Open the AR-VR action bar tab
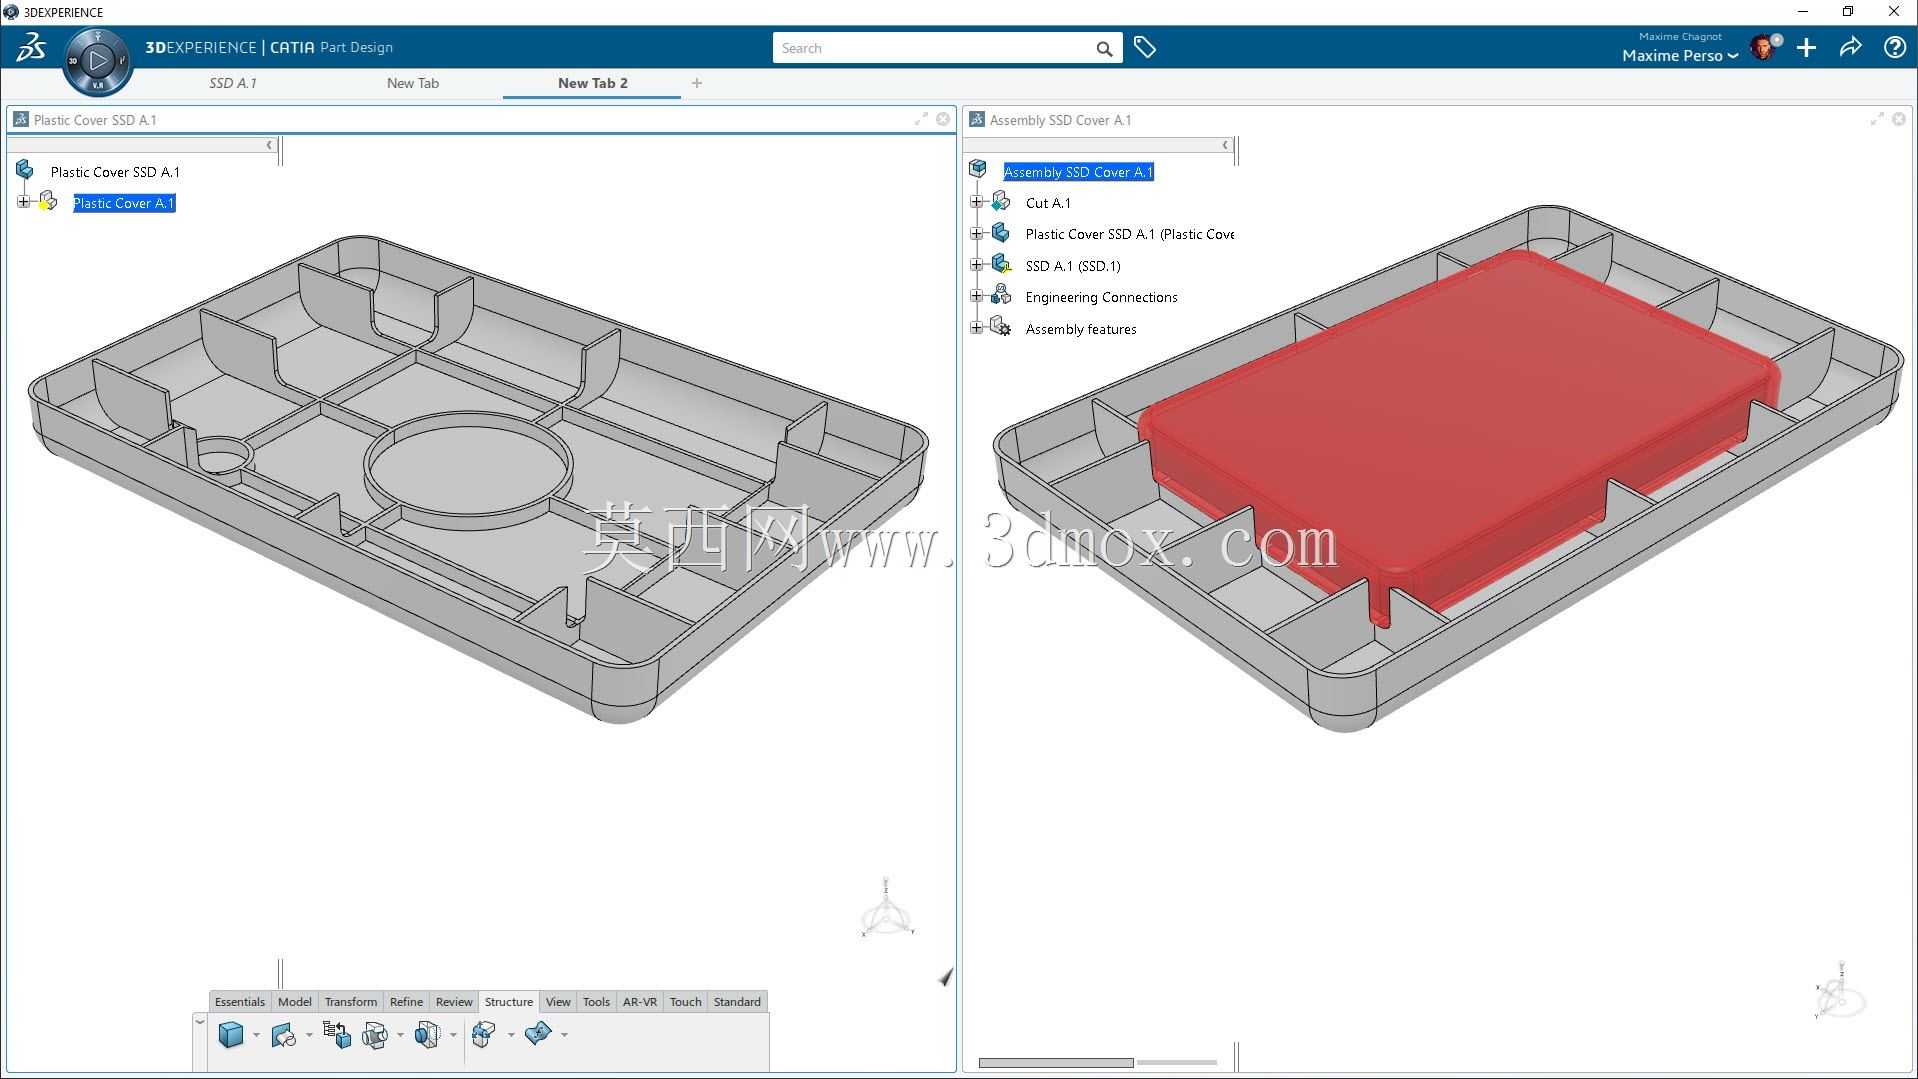 [x=640, y=1001]
